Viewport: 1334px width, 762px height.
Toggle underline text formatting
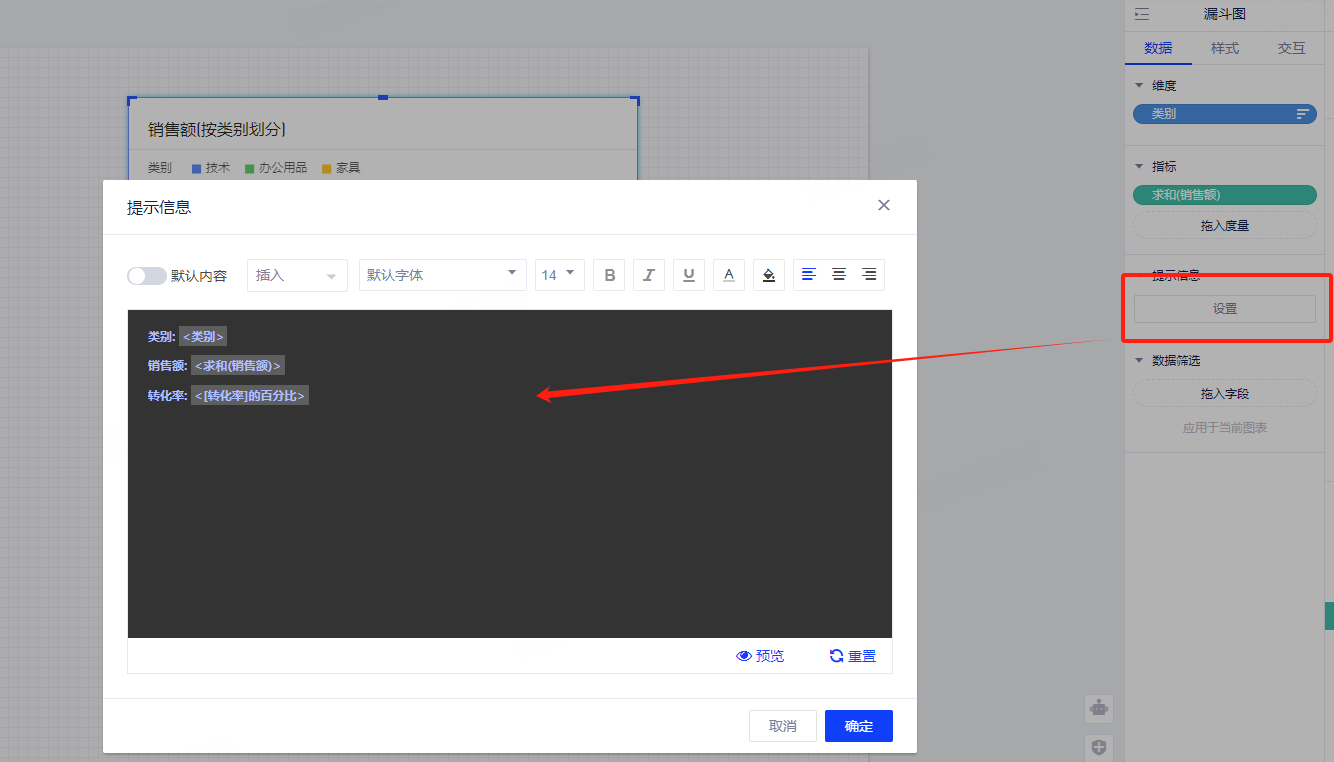coord(689,275)
